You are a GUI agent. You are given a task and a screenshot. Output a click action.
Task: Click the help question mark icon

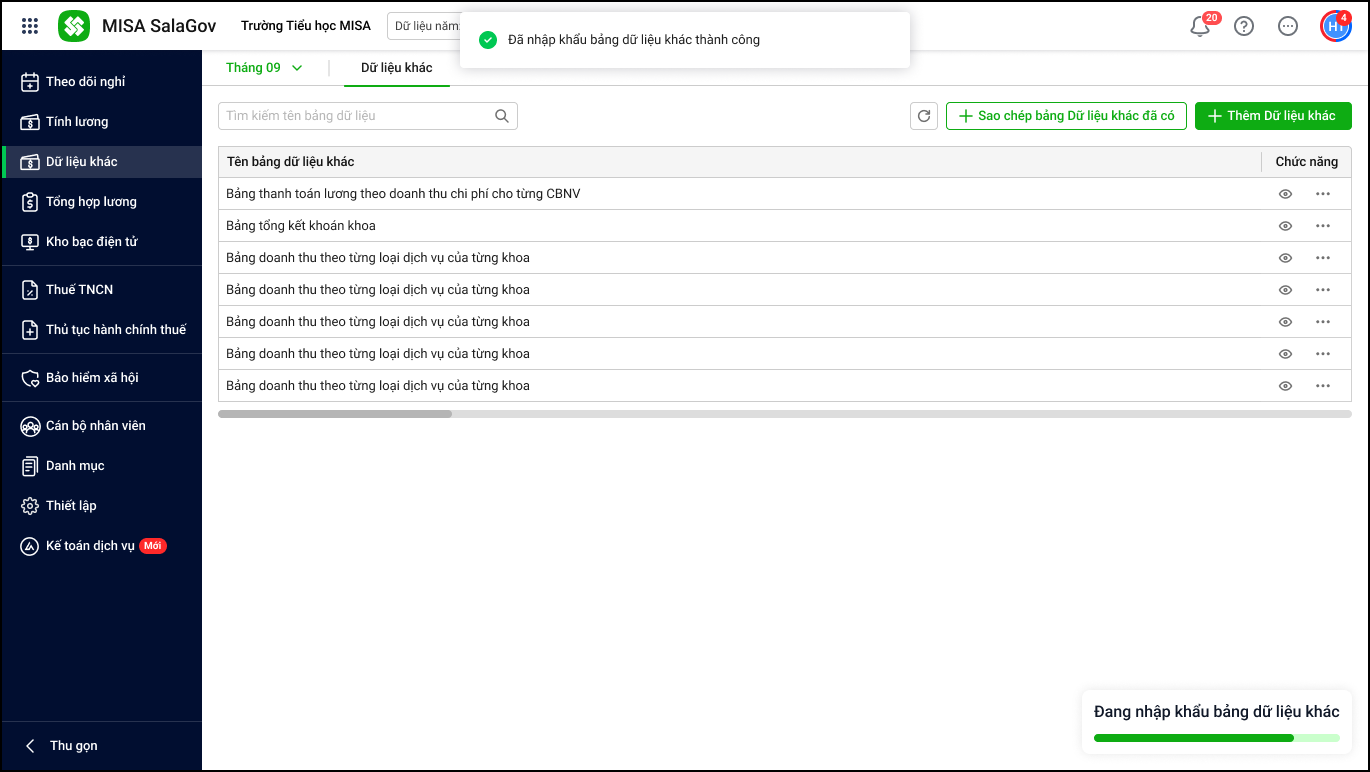click(1244, 27)
